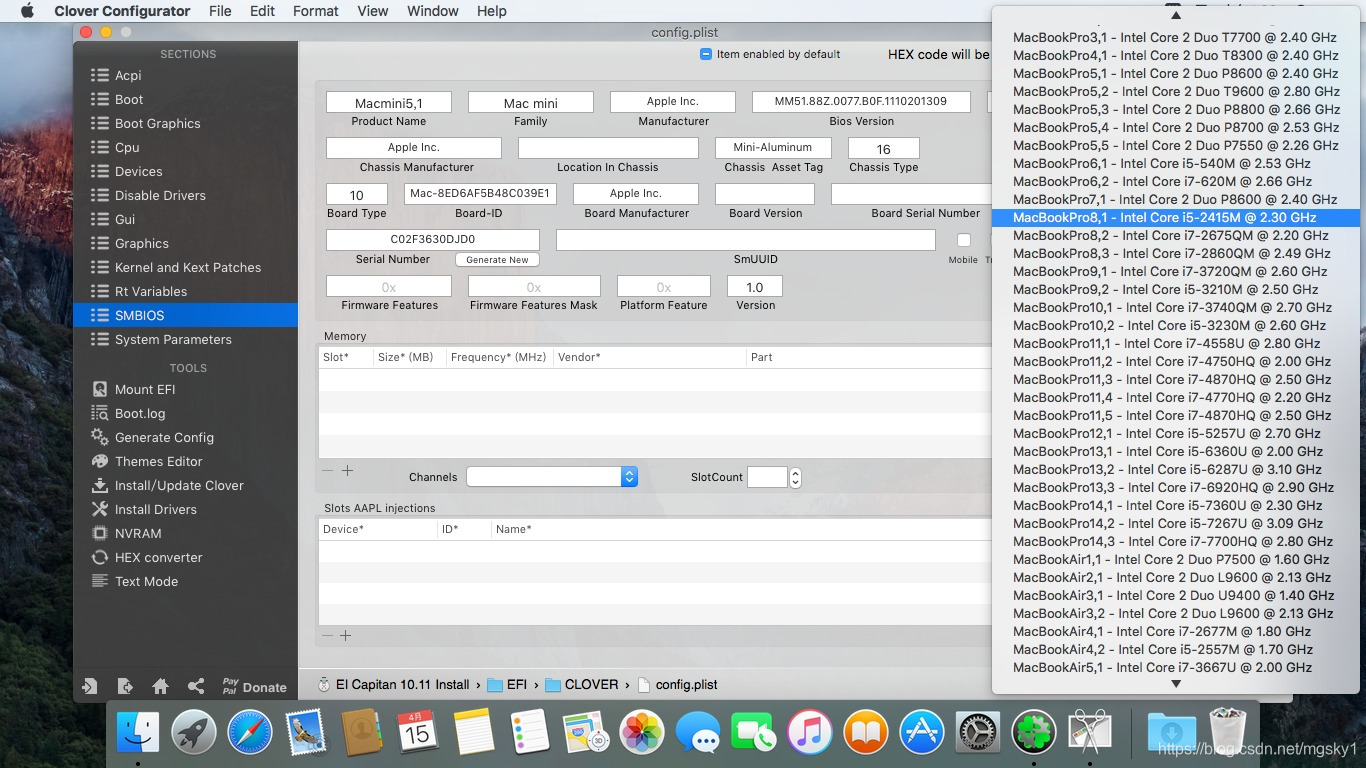Remove row from Slots AAPL injections

tap(327, 635)
